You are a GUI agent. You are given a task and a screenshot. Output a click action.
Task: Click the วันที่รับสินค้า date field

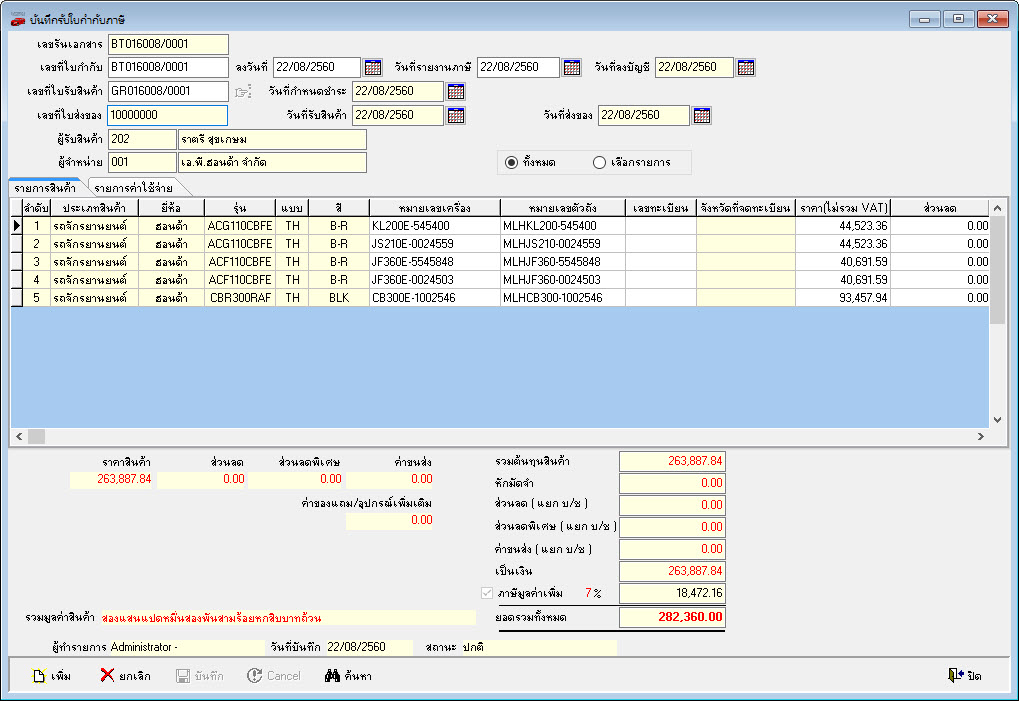click(398, 115)
